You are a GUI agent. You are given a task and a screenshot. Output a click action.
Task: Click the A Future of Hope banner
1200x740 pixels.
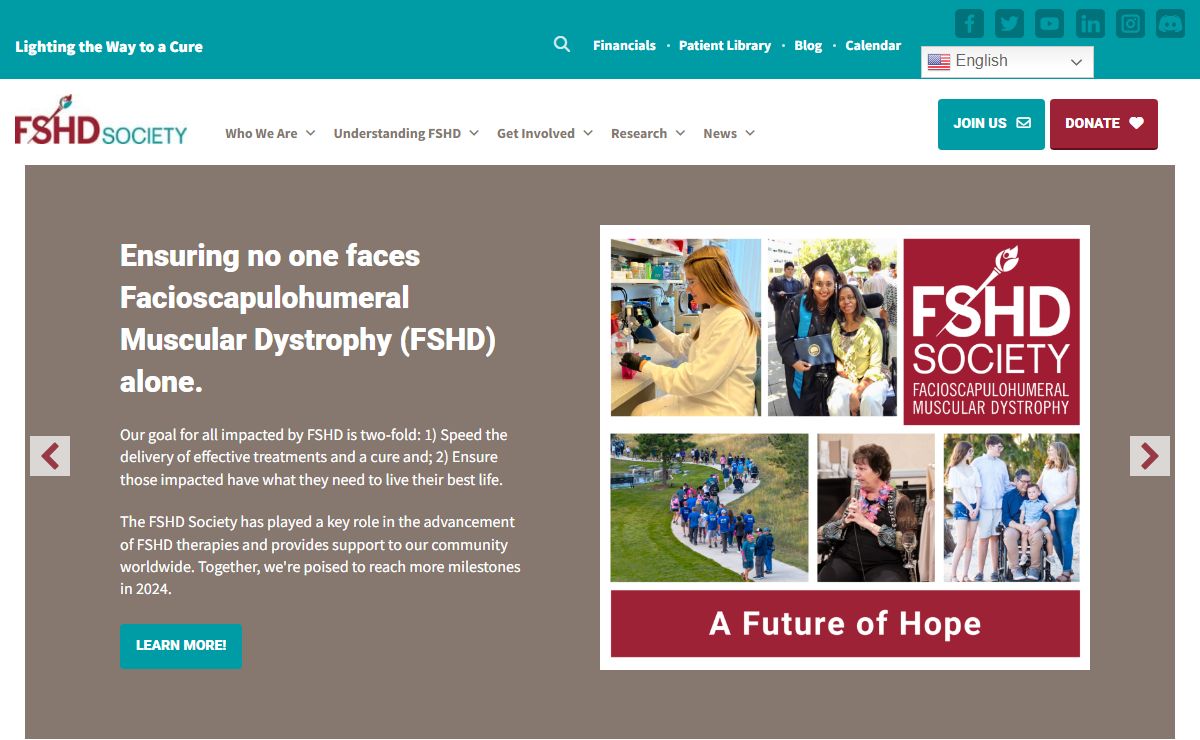[845, 623]
